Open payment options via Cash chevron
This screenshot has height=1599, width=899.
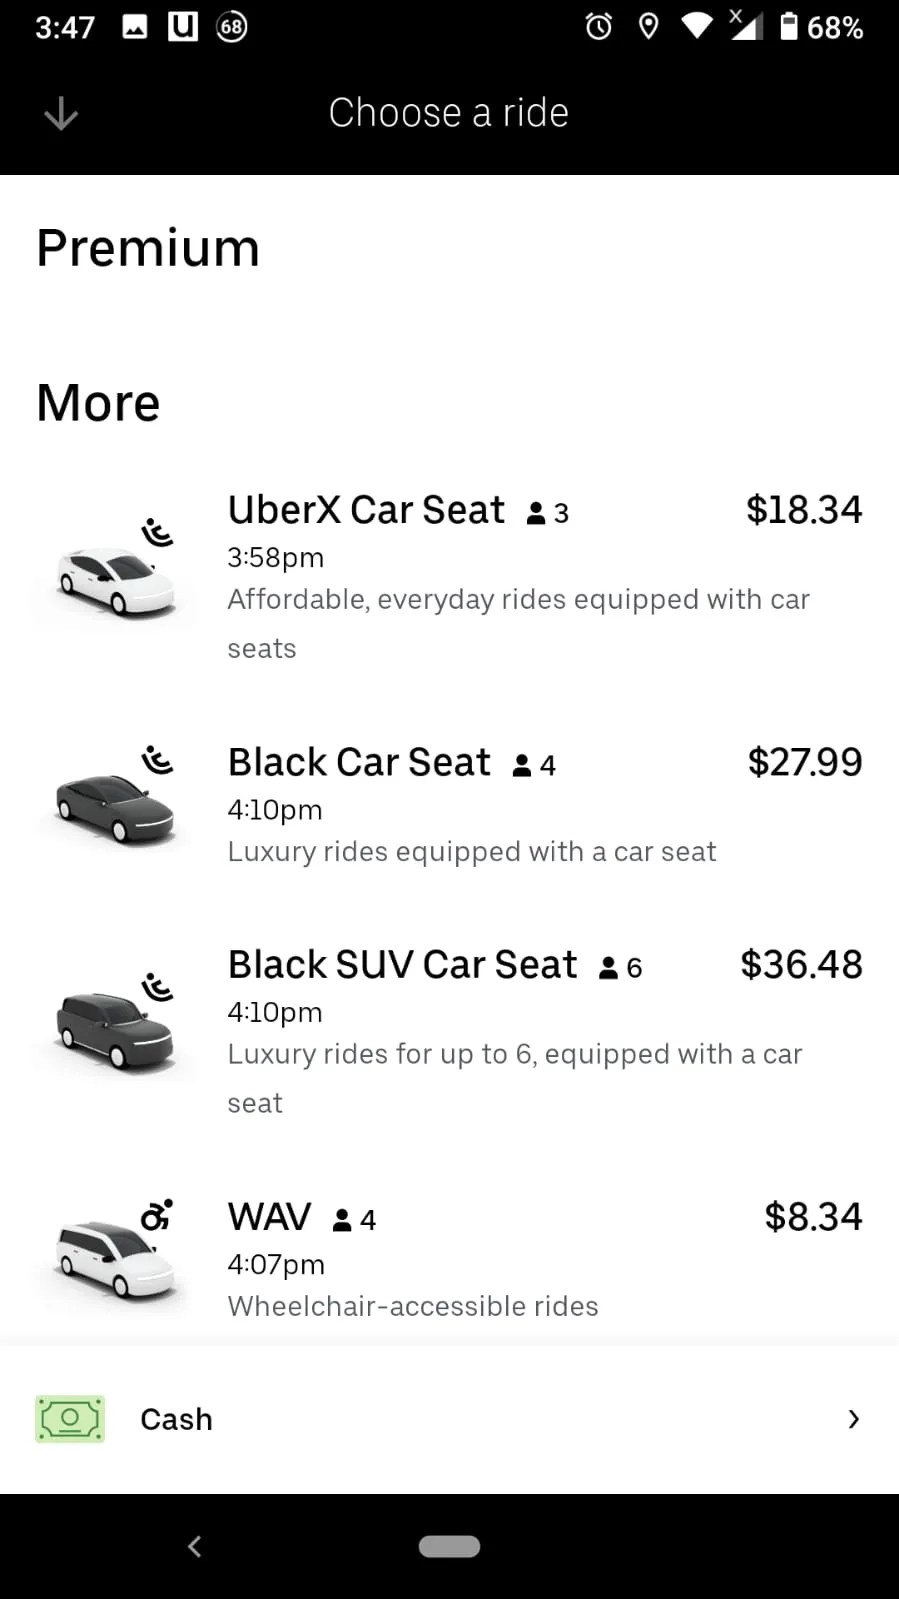point(853,1419)
